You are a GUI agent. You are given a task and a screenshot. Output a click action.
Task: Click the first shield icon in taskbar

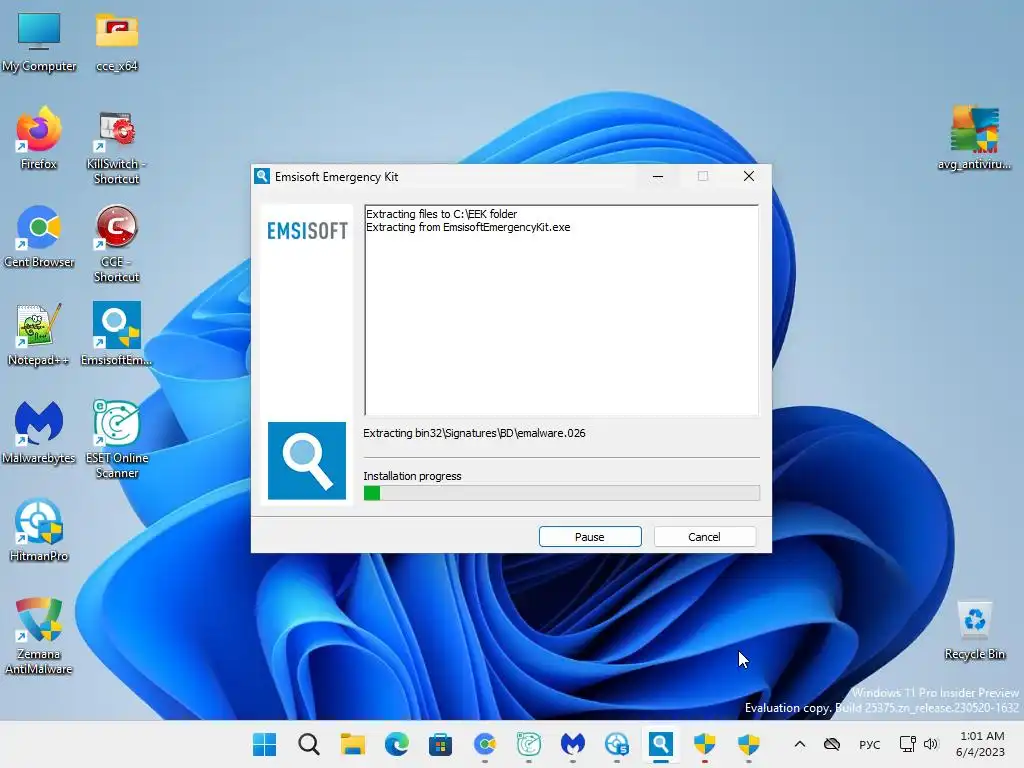pos(705,744)
